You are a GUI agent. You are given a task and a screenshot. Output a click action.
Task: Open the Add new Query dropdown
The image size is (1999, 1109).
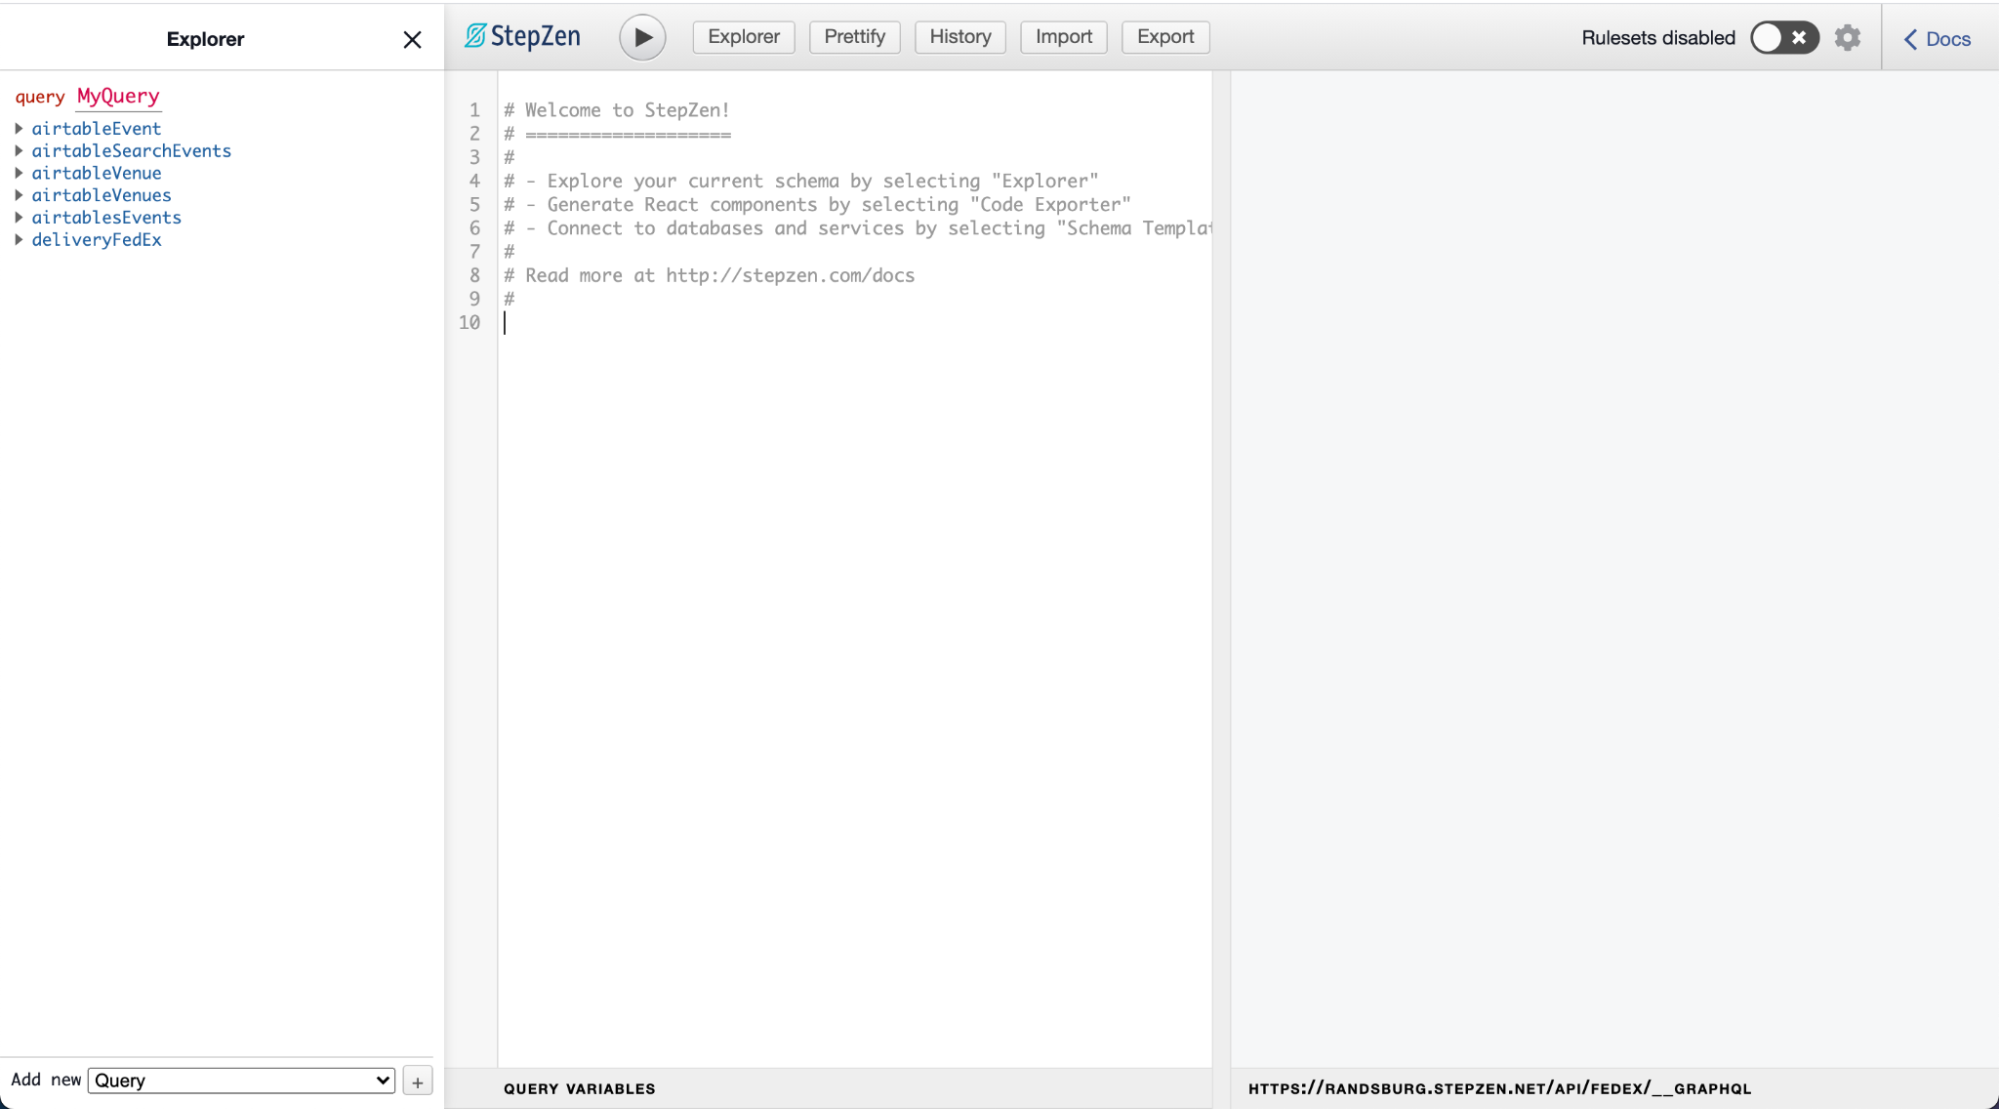[241, 1080]
